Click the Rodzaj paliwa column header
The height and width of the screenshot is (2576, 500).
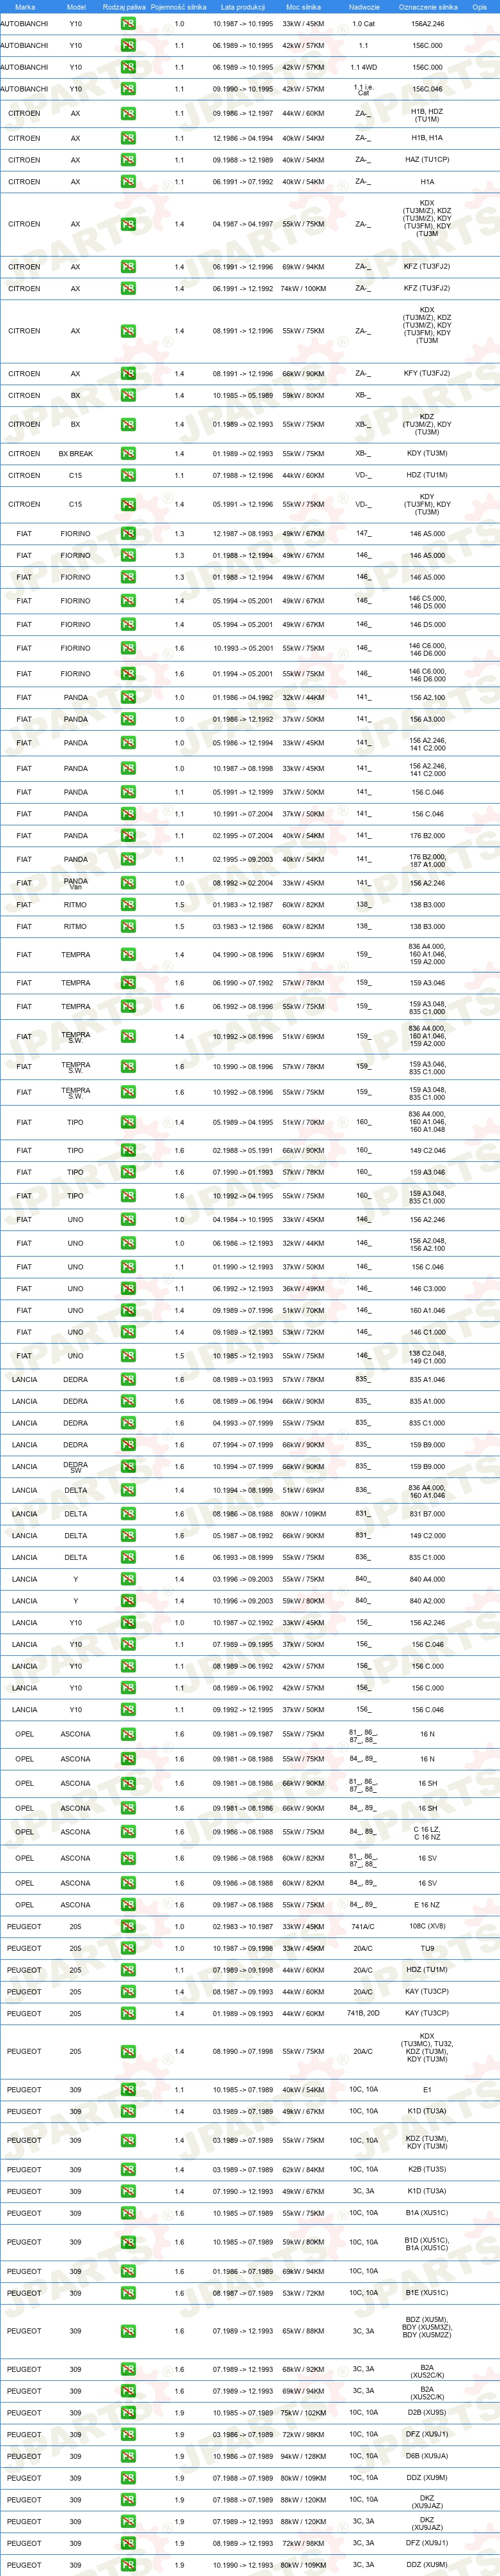(x=124, y=7)
